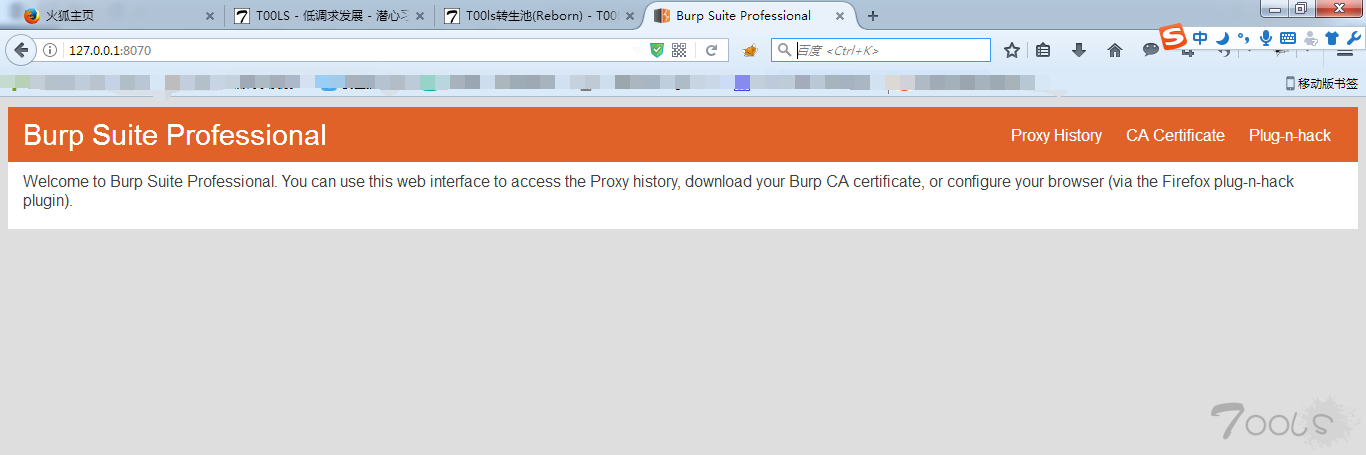Open the Proxy History page
Image resolution: width=1366 pixels, height=455 pixels.
[x=1056, y=136]
